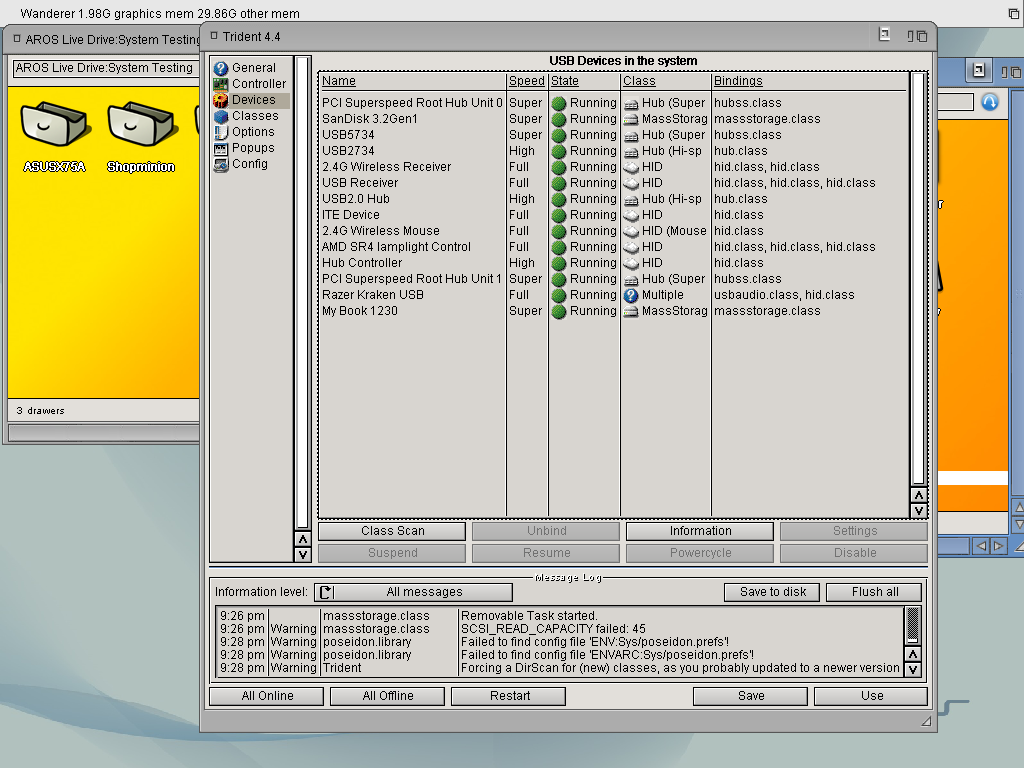Open the Popups sidebar icon

221,148
